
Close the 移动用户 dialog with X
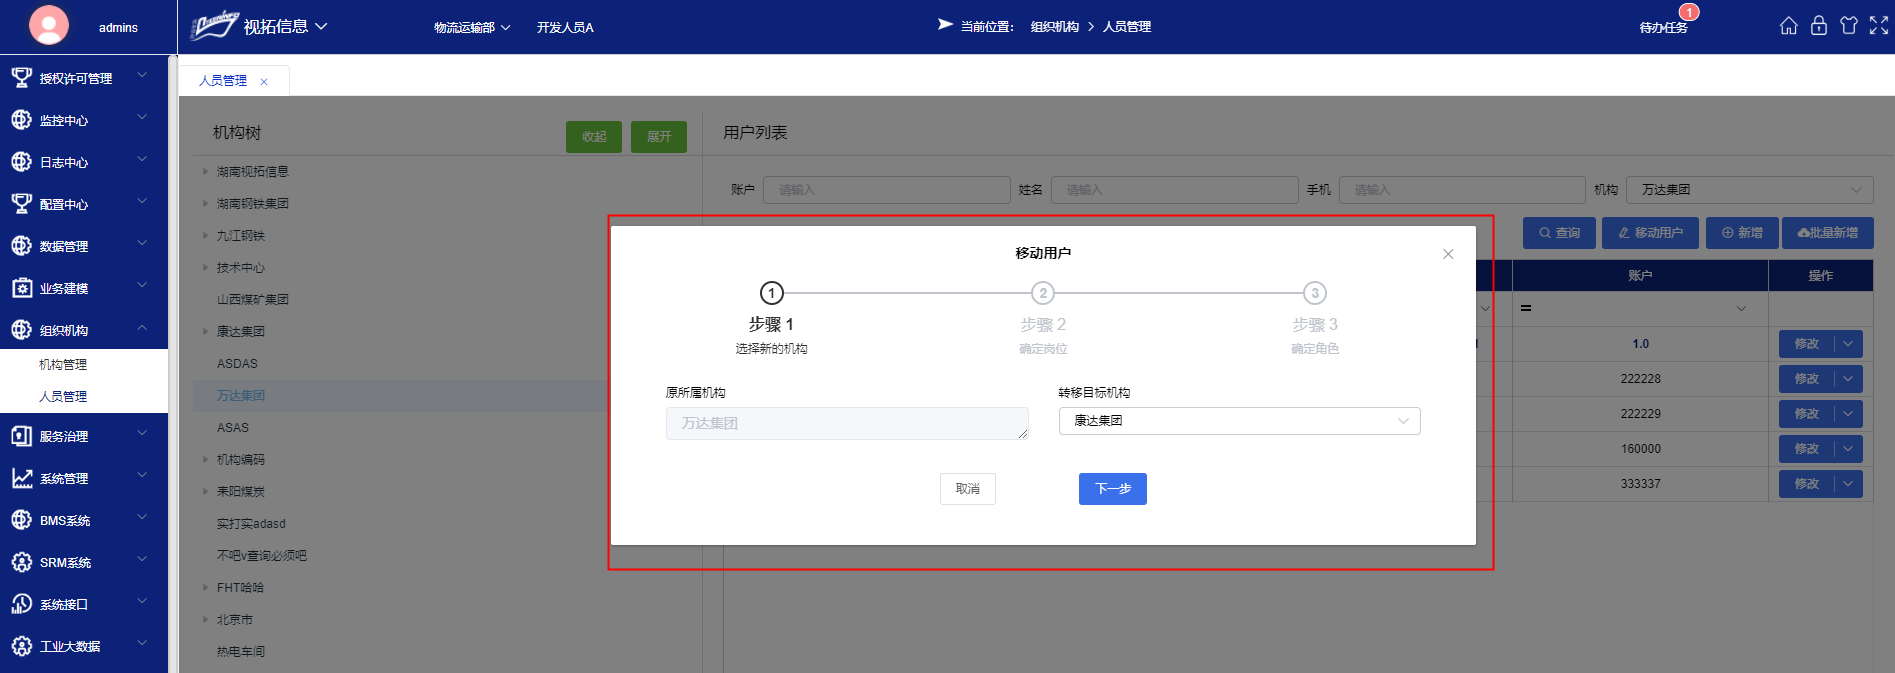(x=1448, y=254)
